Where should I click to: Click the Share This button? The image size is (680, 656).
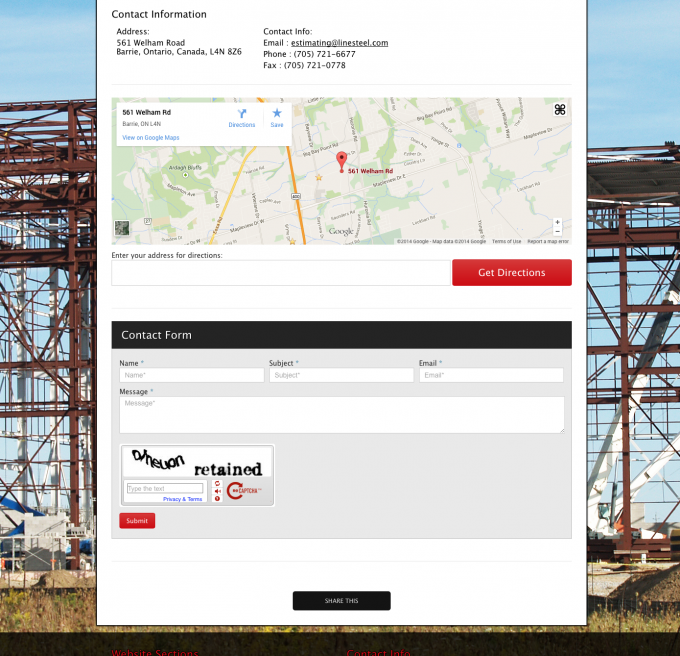tap(341, 601)
